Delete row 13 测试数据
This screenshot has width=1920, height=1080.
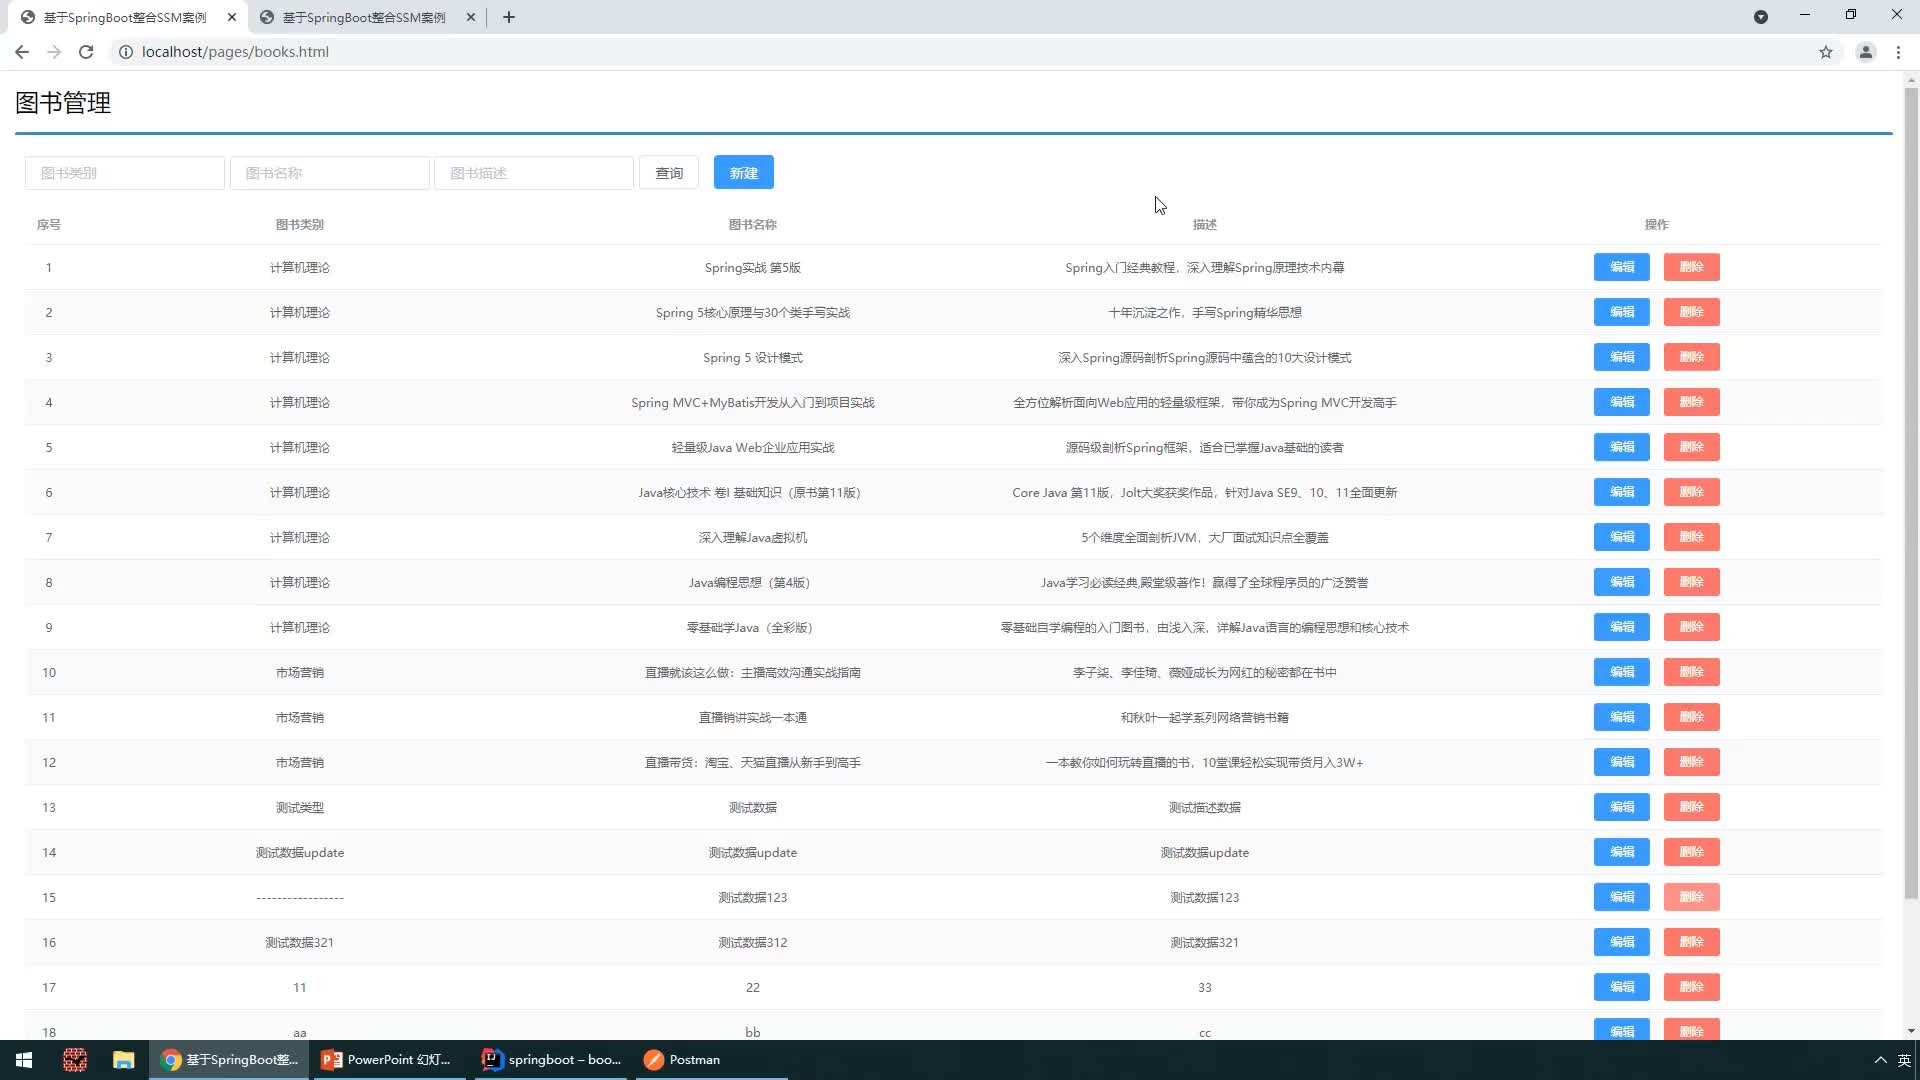point(1692,807)
